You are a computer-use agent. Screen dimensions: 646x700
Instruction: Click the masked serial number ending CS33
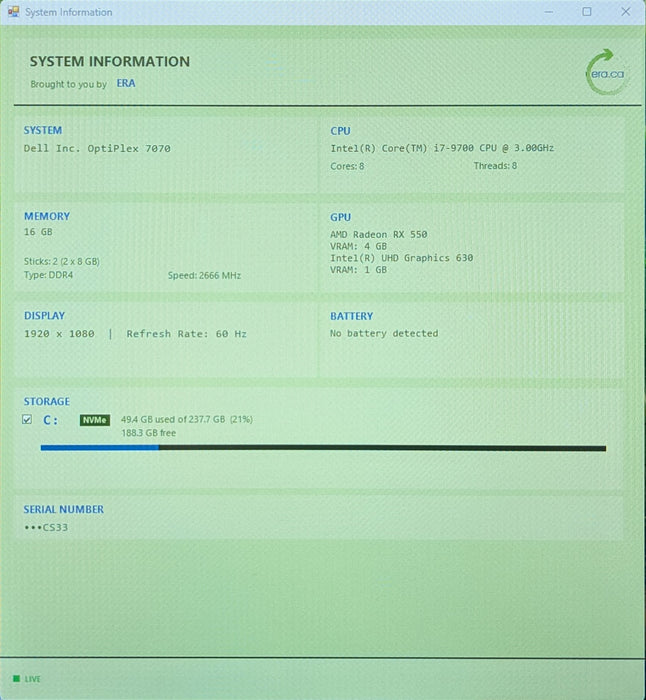46,527
